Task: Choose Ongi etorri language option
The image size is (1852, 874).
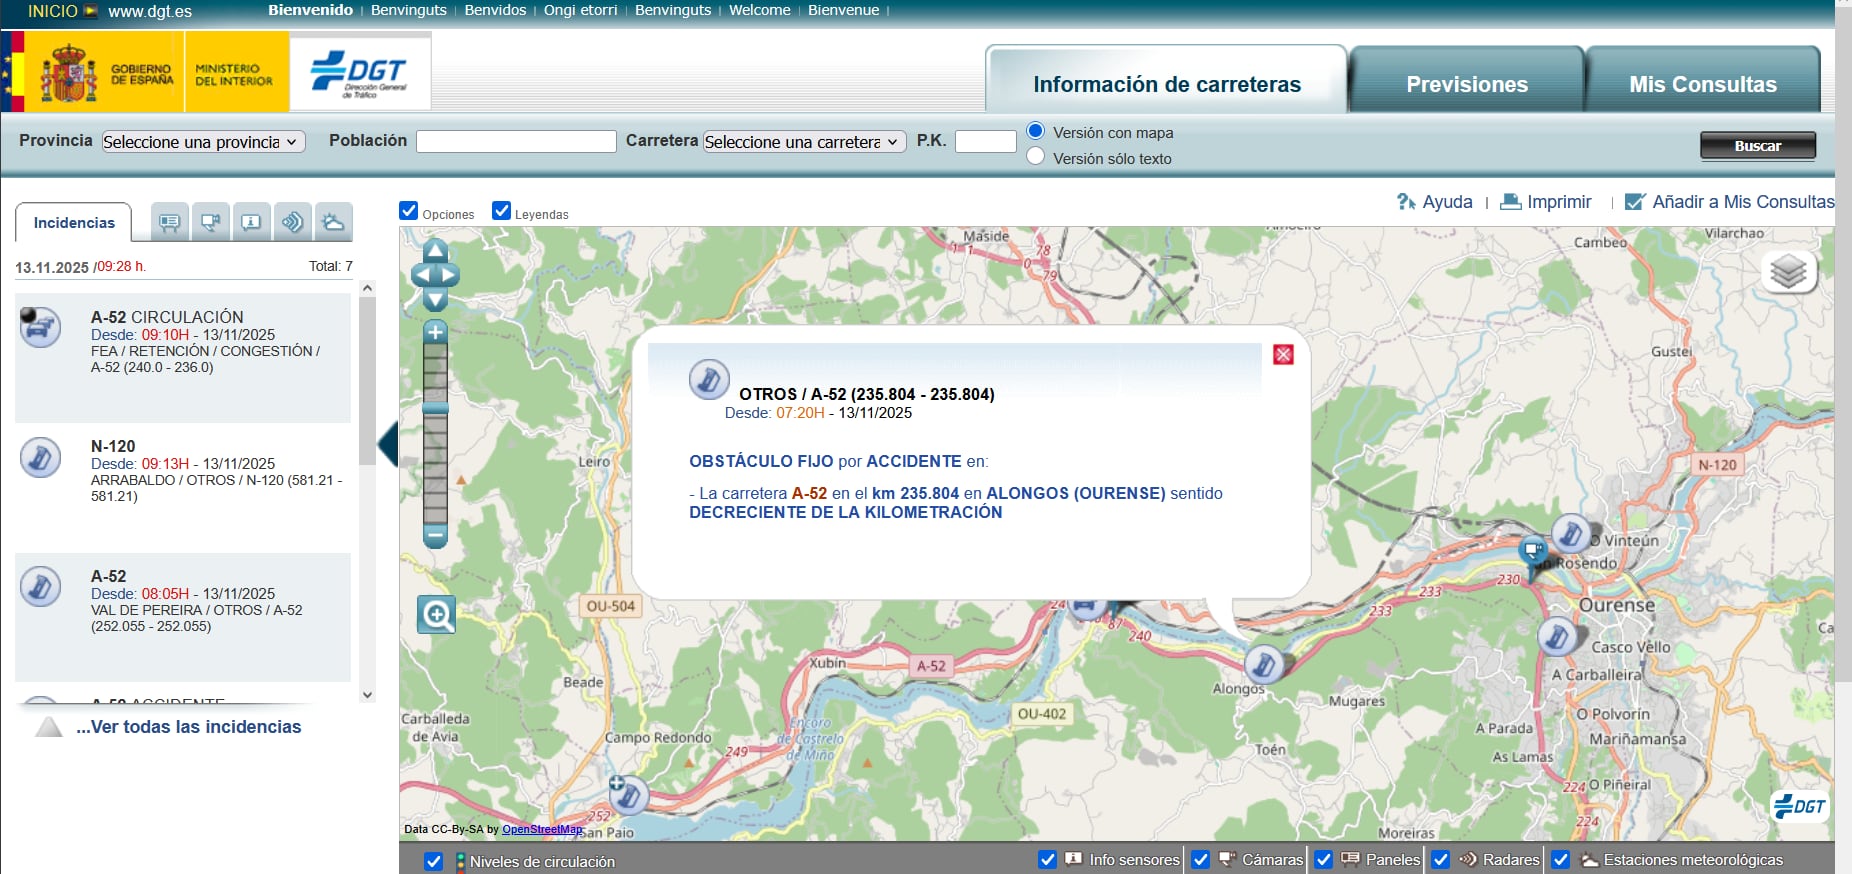Action: (x=580, y=10)
